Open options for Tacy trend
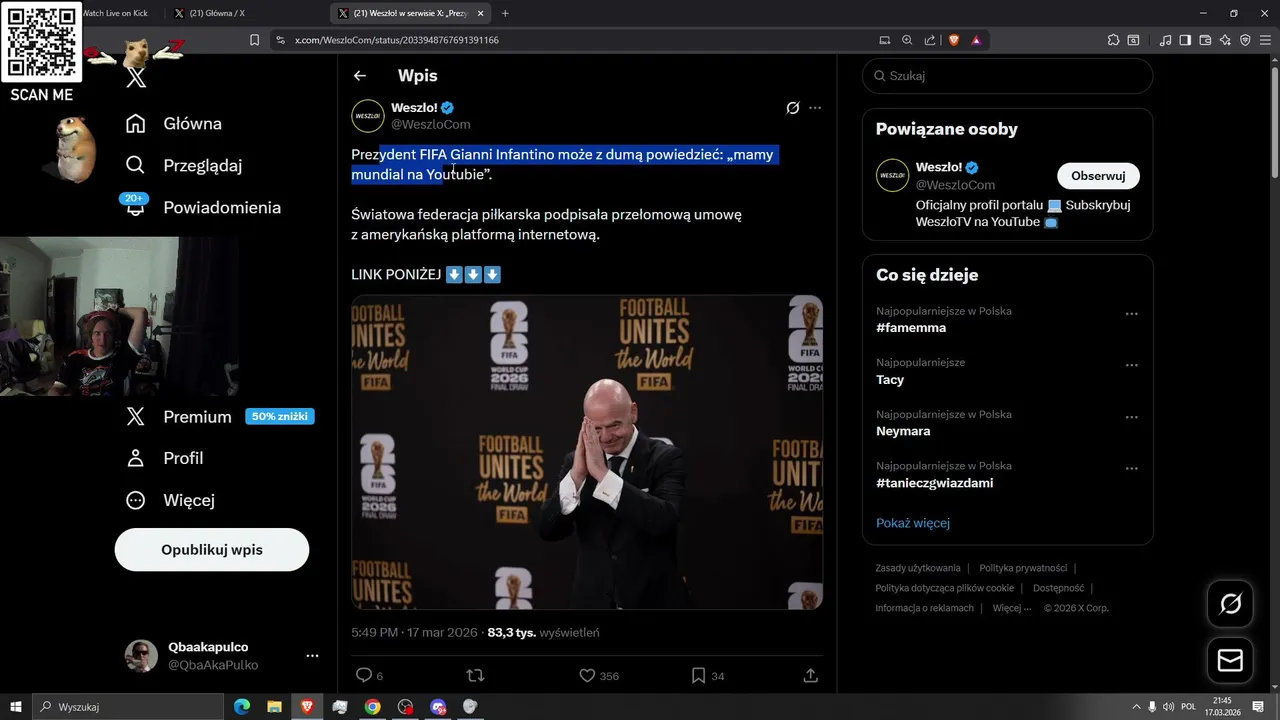The height and width of the screenshot is (720, 1280). (1132, 365)
